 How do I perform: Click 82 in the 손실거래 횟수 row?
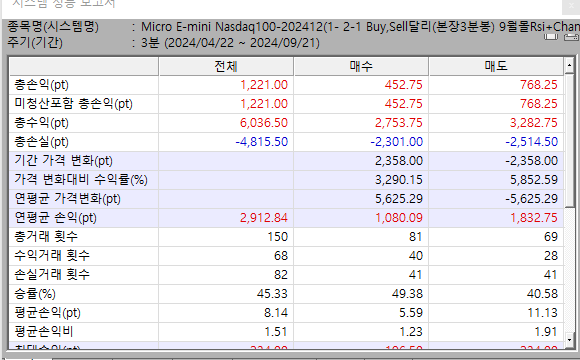click(281, 275)
